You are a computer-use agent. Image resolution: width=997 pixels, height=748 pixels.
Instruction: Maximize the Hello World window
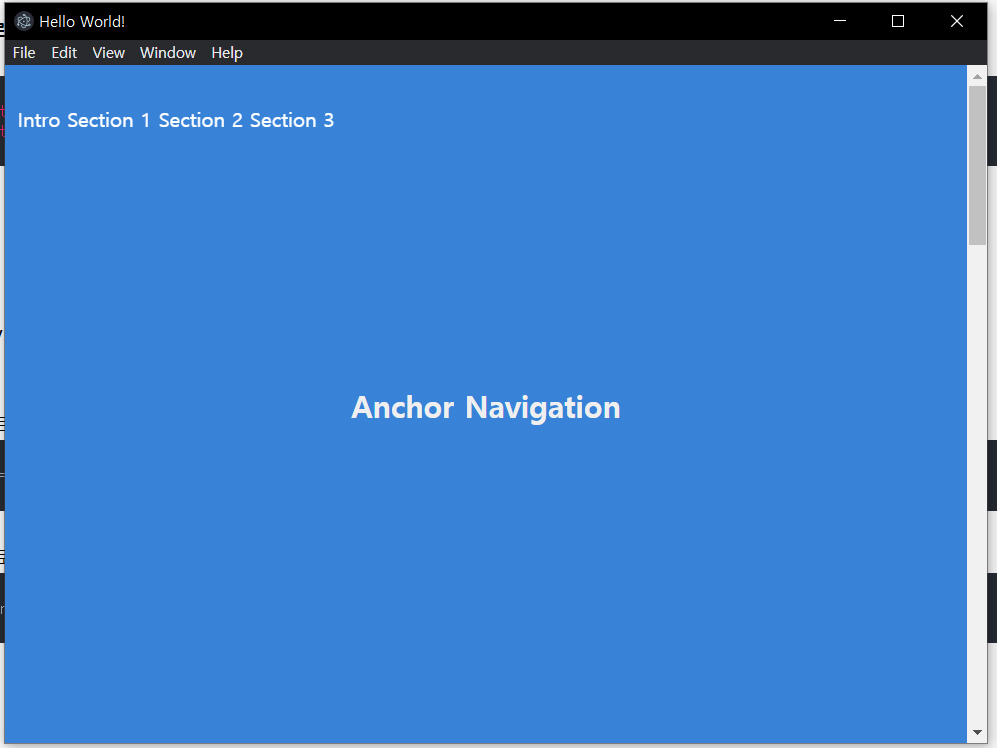(898, 21)
